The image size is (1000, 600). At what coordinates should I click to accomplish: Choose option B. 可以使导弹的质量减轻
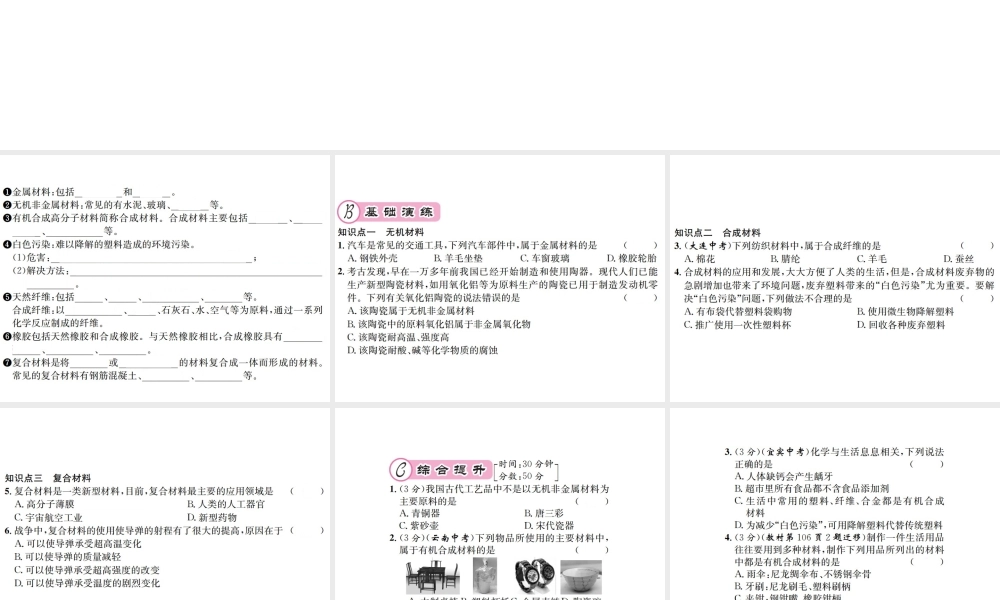[68, 557]
